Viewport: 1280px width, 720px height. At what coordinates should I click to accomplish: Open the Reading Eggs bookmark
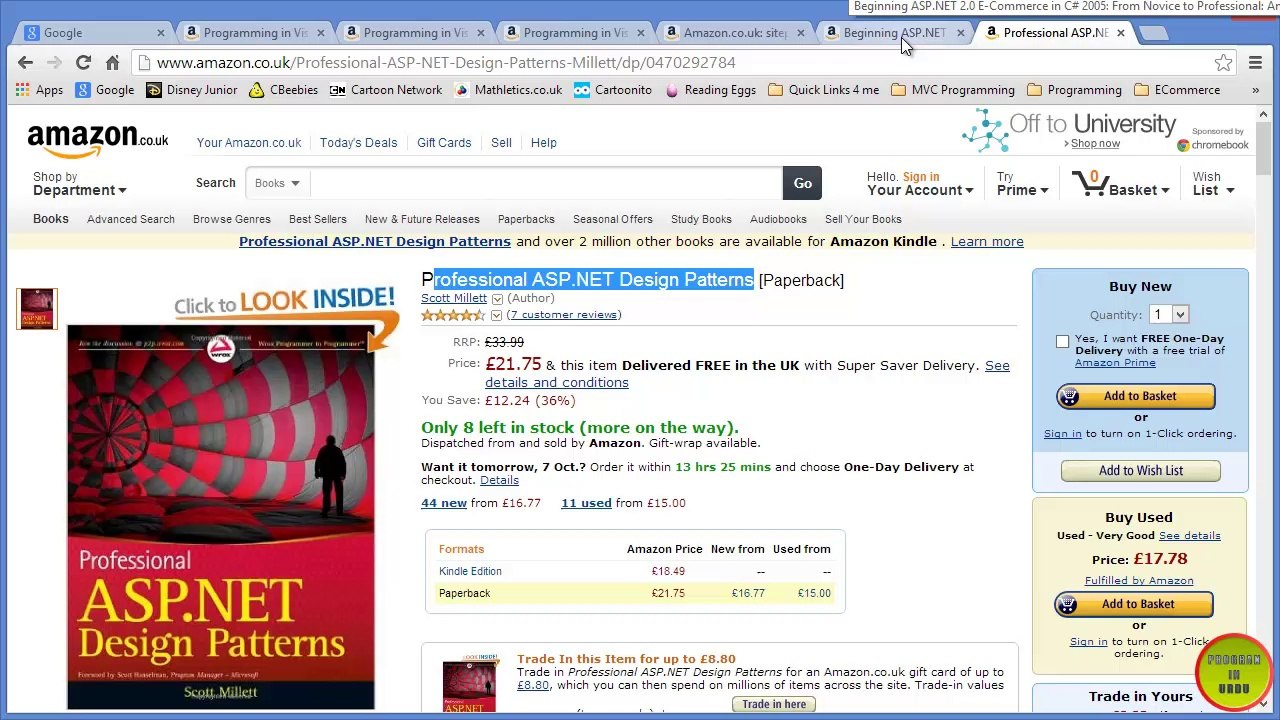pos(710,90)
